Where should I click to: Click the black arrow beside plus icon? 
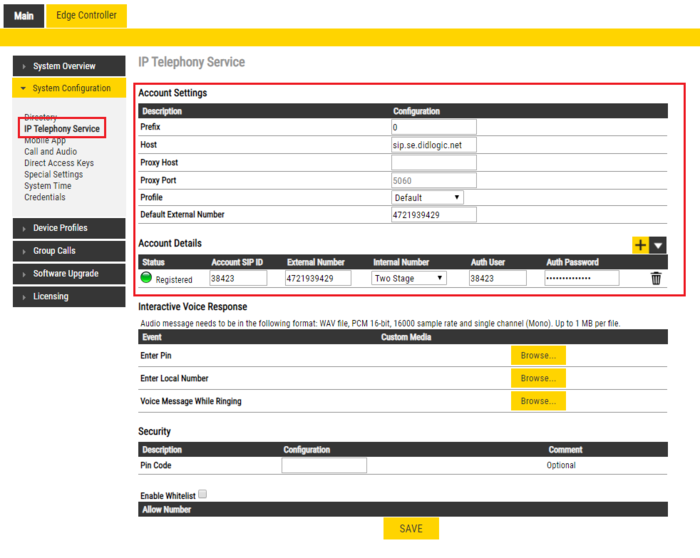coord(657,245)
